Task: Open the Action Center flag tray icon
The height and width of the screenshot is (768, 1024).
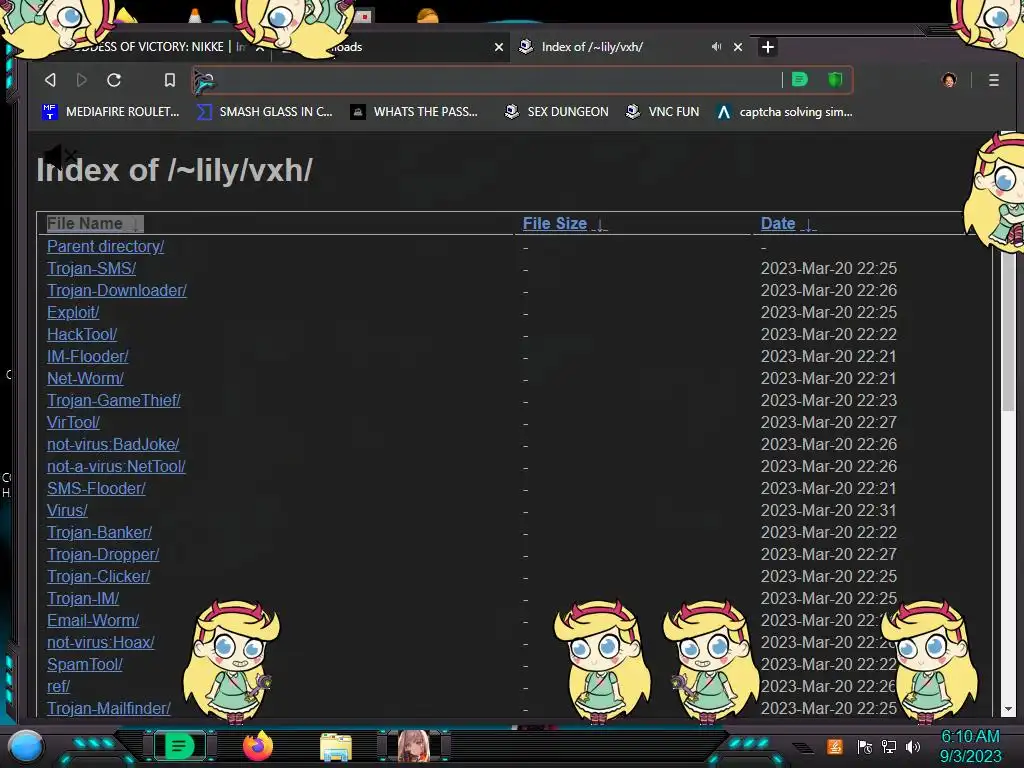Action: pyautogui.click(x=865, y=746)
